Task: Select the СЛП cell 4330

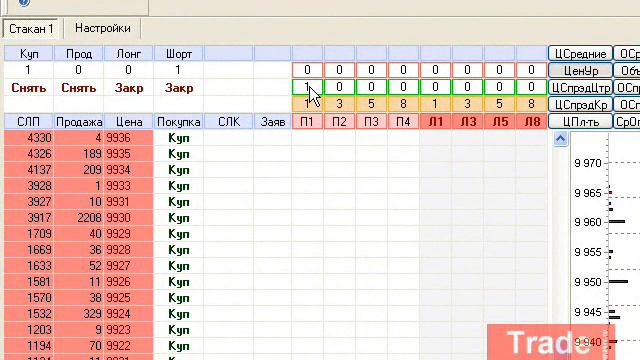Action: (29, 138)
